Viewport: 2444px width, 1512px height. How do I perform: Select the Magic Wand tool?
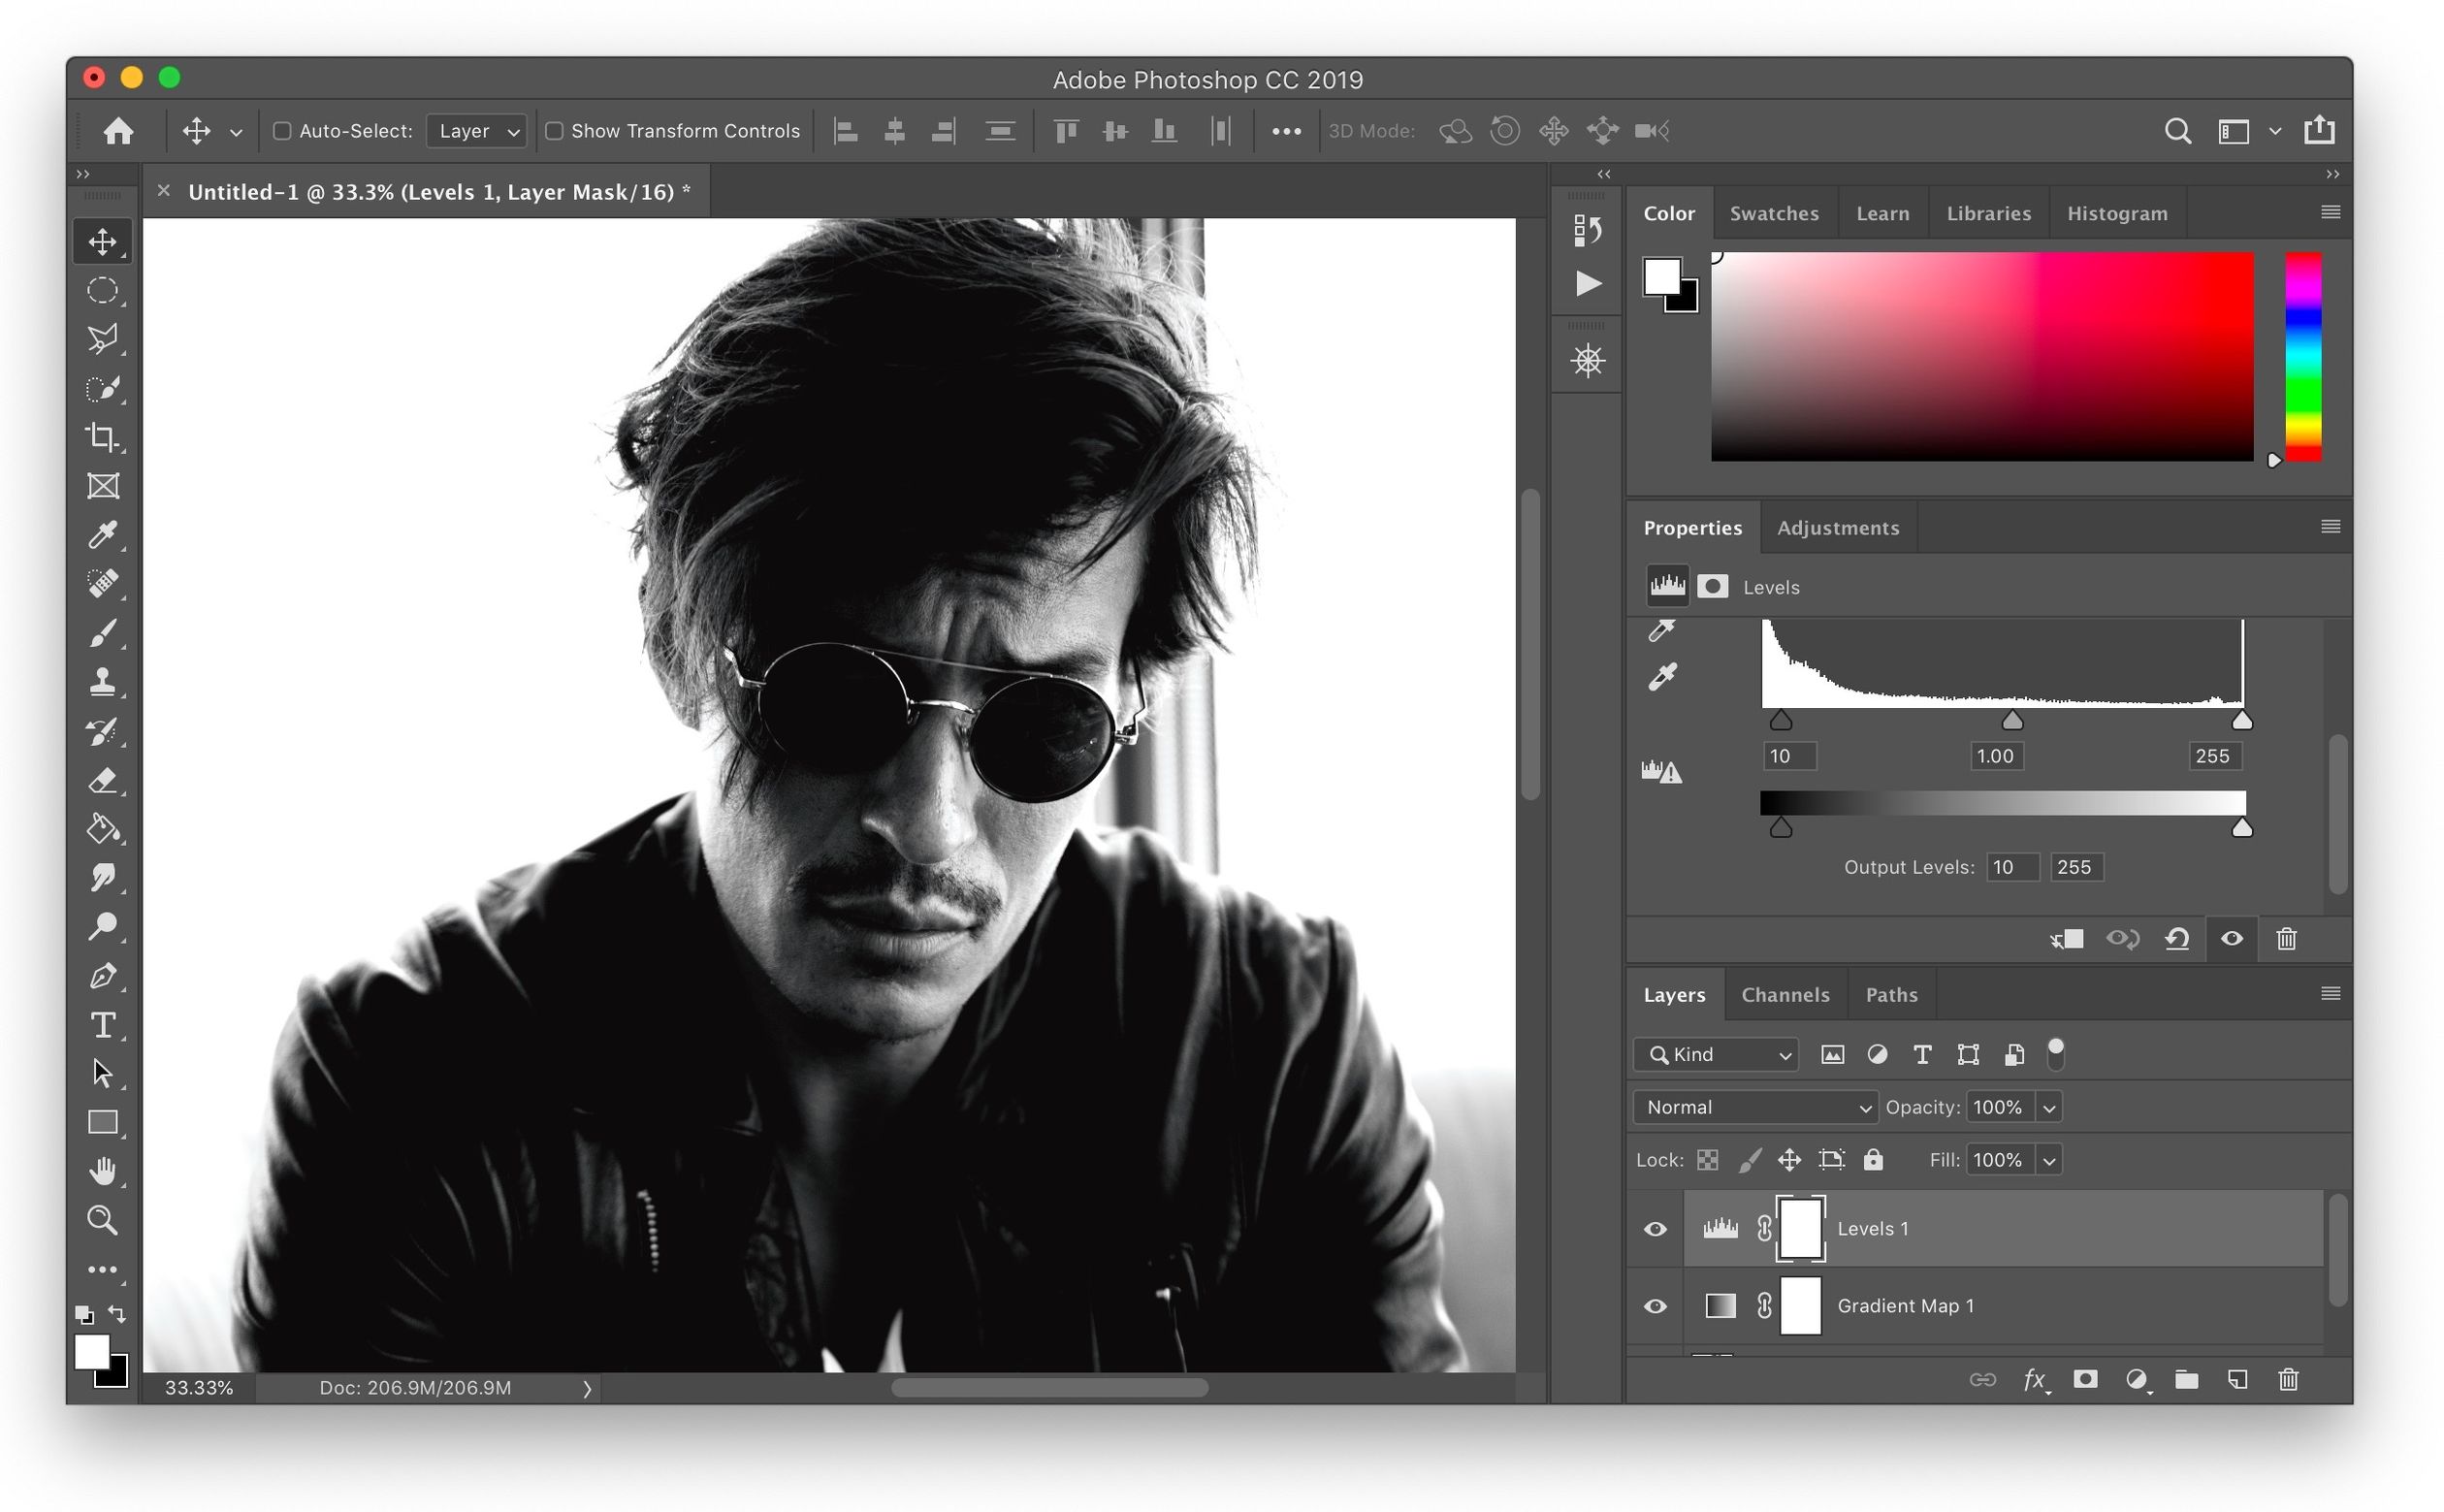103,389
